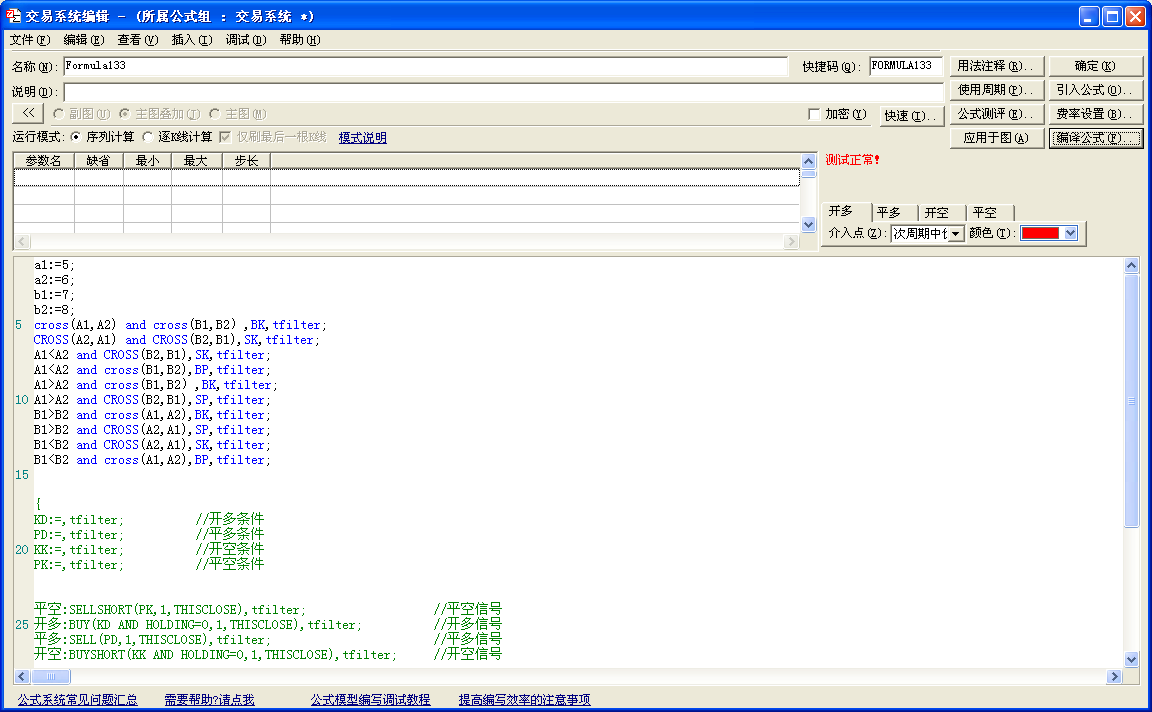
Task: Open 公式系统常见问题汇总 link
Action: point(78,700)
